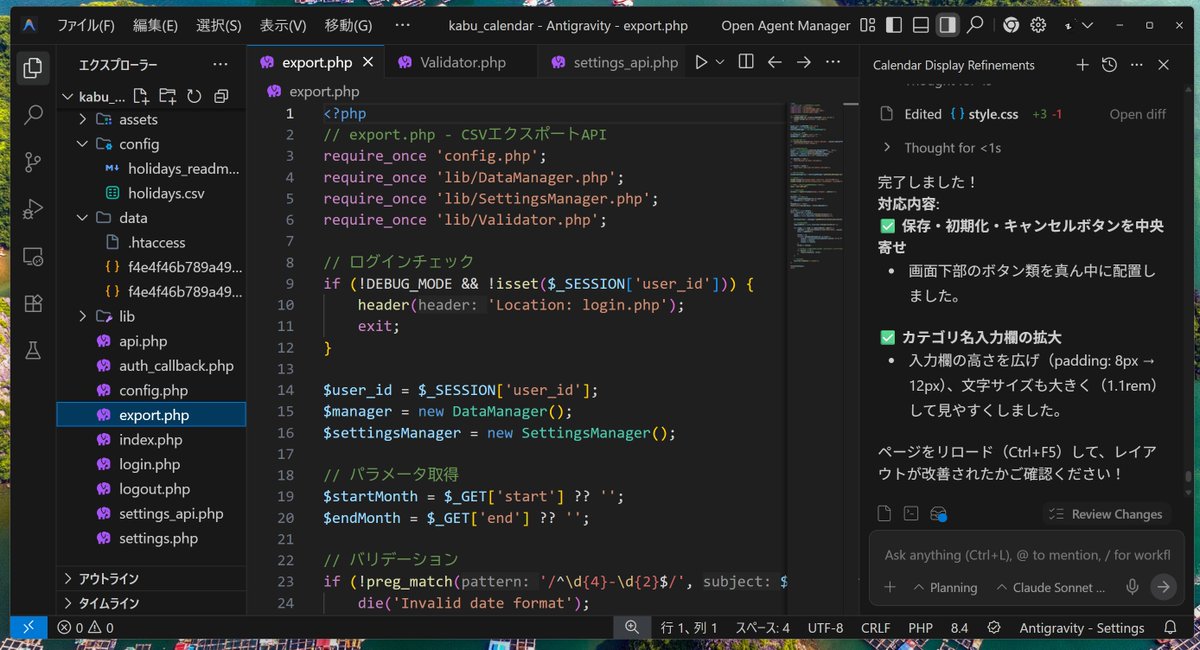Click the zoom magnifier in status bar
The height and width of the screenshot is (650, 1200).
click(x=632, y=628)
